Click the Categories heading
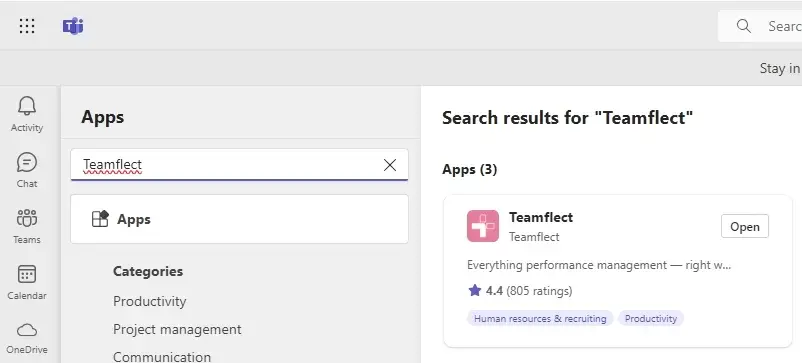 coord(148,271)
